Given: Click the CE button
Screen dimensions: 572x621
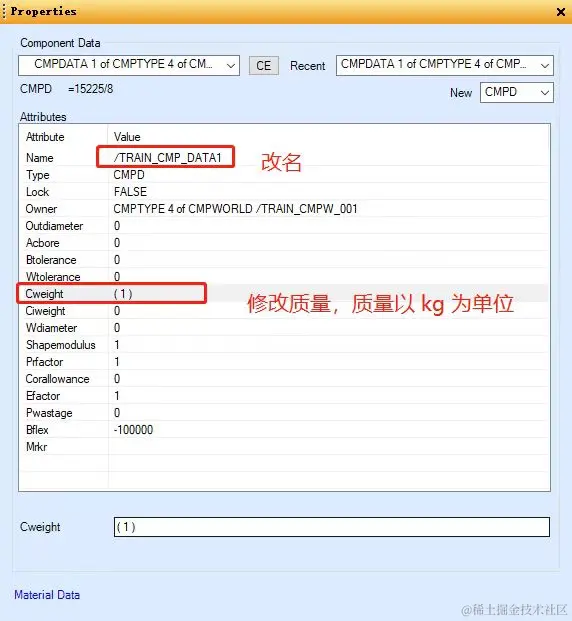Looking at the screenshot, I should click(x=263, y=66).
